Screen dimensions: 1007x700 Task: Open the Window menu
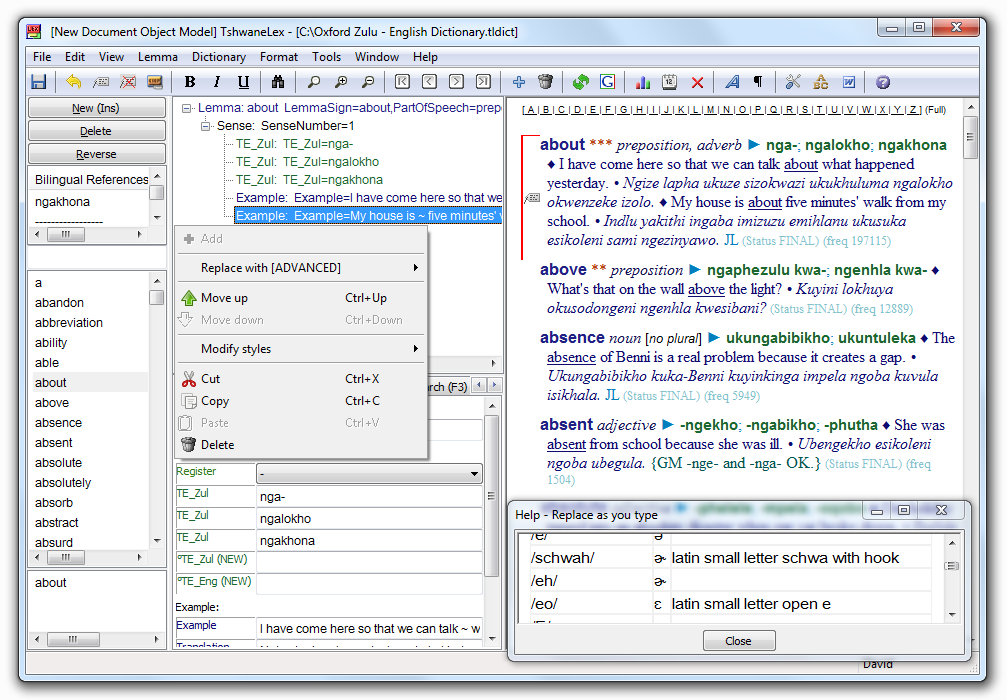[377, 57]
